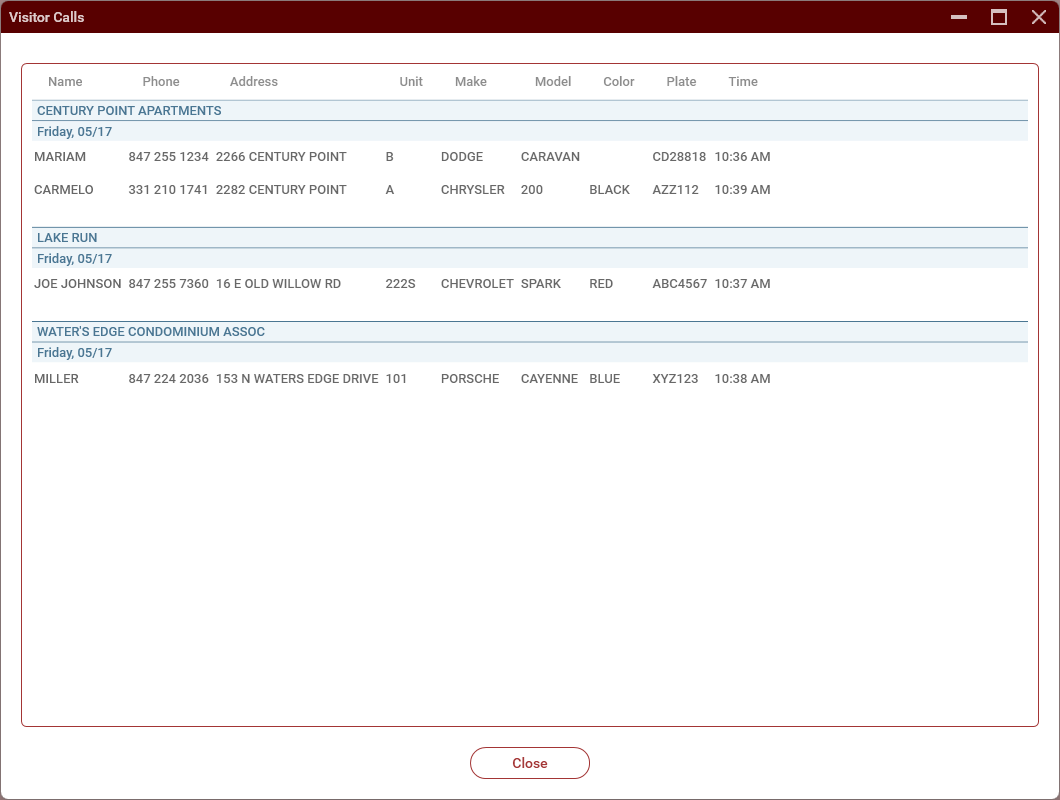The height and width of the screenshot is (800, 1060).
Task: Collapse Water's Edge Condominium Assoc group
Action: (151, 332)
